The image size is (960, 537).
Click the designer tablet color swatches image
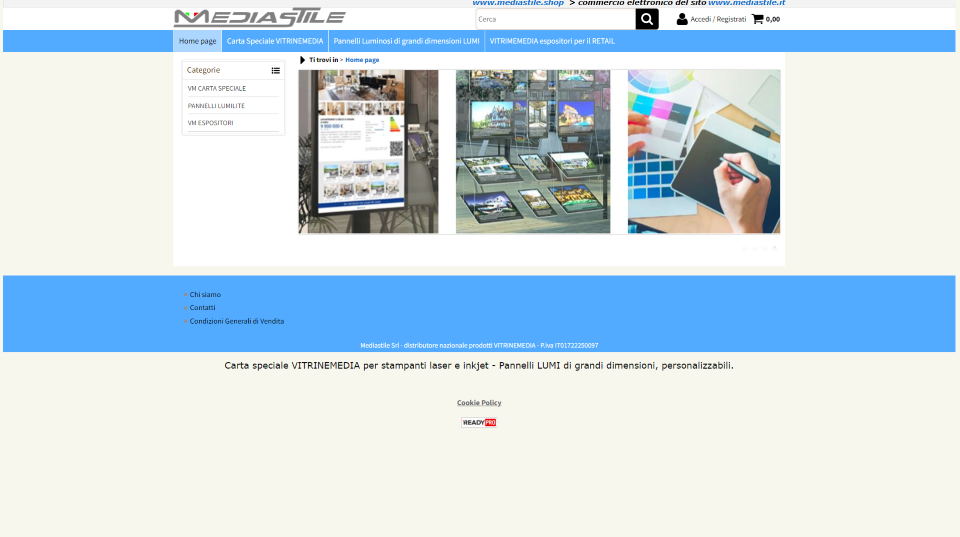point(704,151)
